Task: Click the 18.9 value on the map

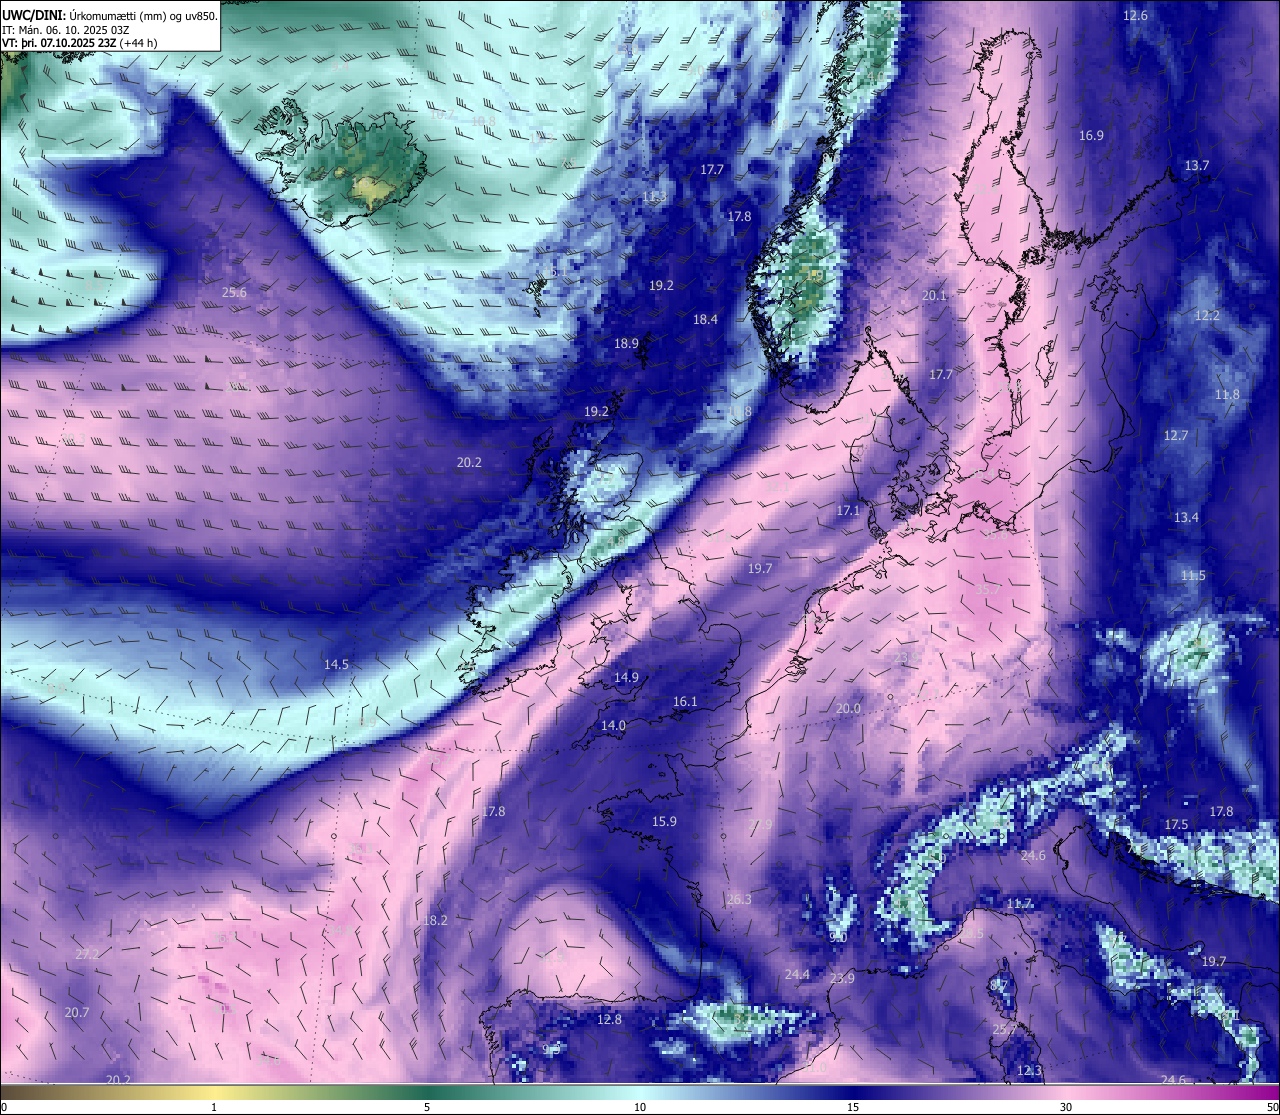Action: (x=626, y=343)
